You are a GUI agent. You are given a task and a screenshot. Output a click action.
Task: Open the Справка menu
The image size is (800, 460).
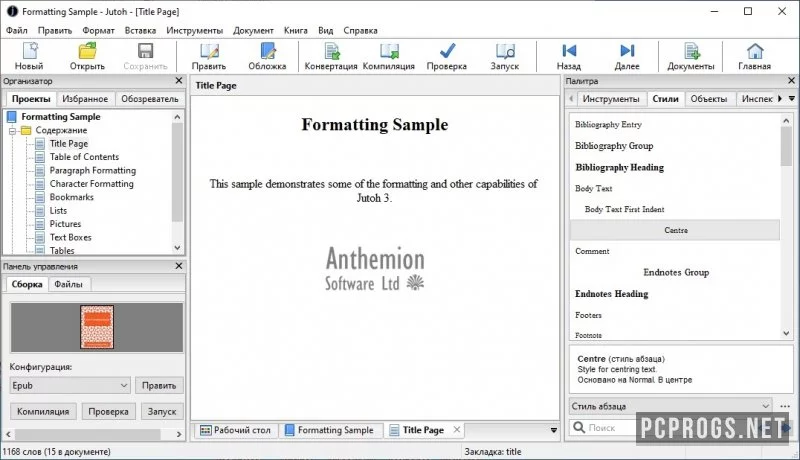pyautogui.click(x=360, y=31)
